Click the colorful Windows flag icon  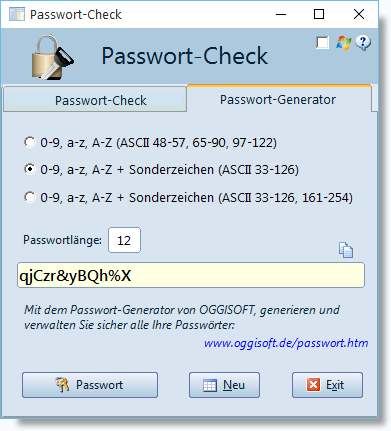pyautogui.click(x=344, y=43)
